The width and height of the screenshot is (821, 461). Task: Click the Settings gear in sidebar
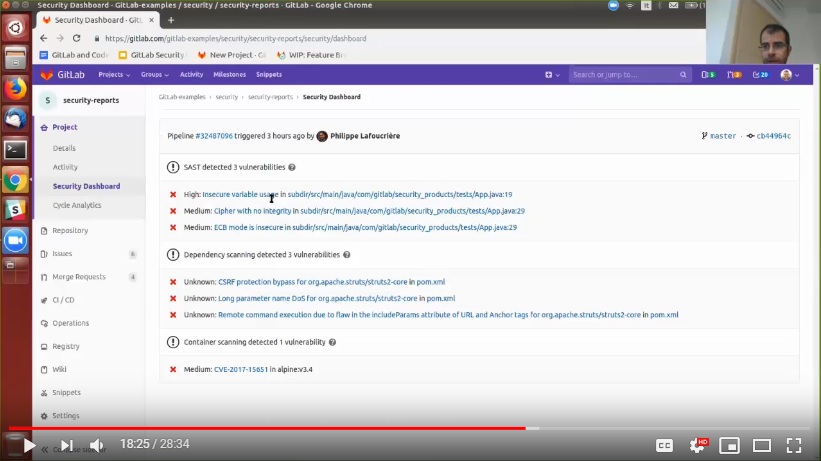[x=44, y=416]
